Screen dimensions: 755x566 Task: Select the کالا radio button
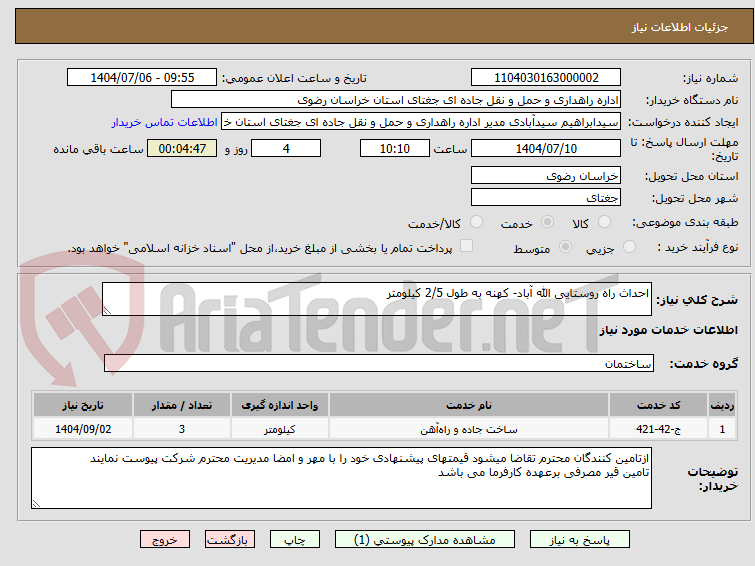604,222
